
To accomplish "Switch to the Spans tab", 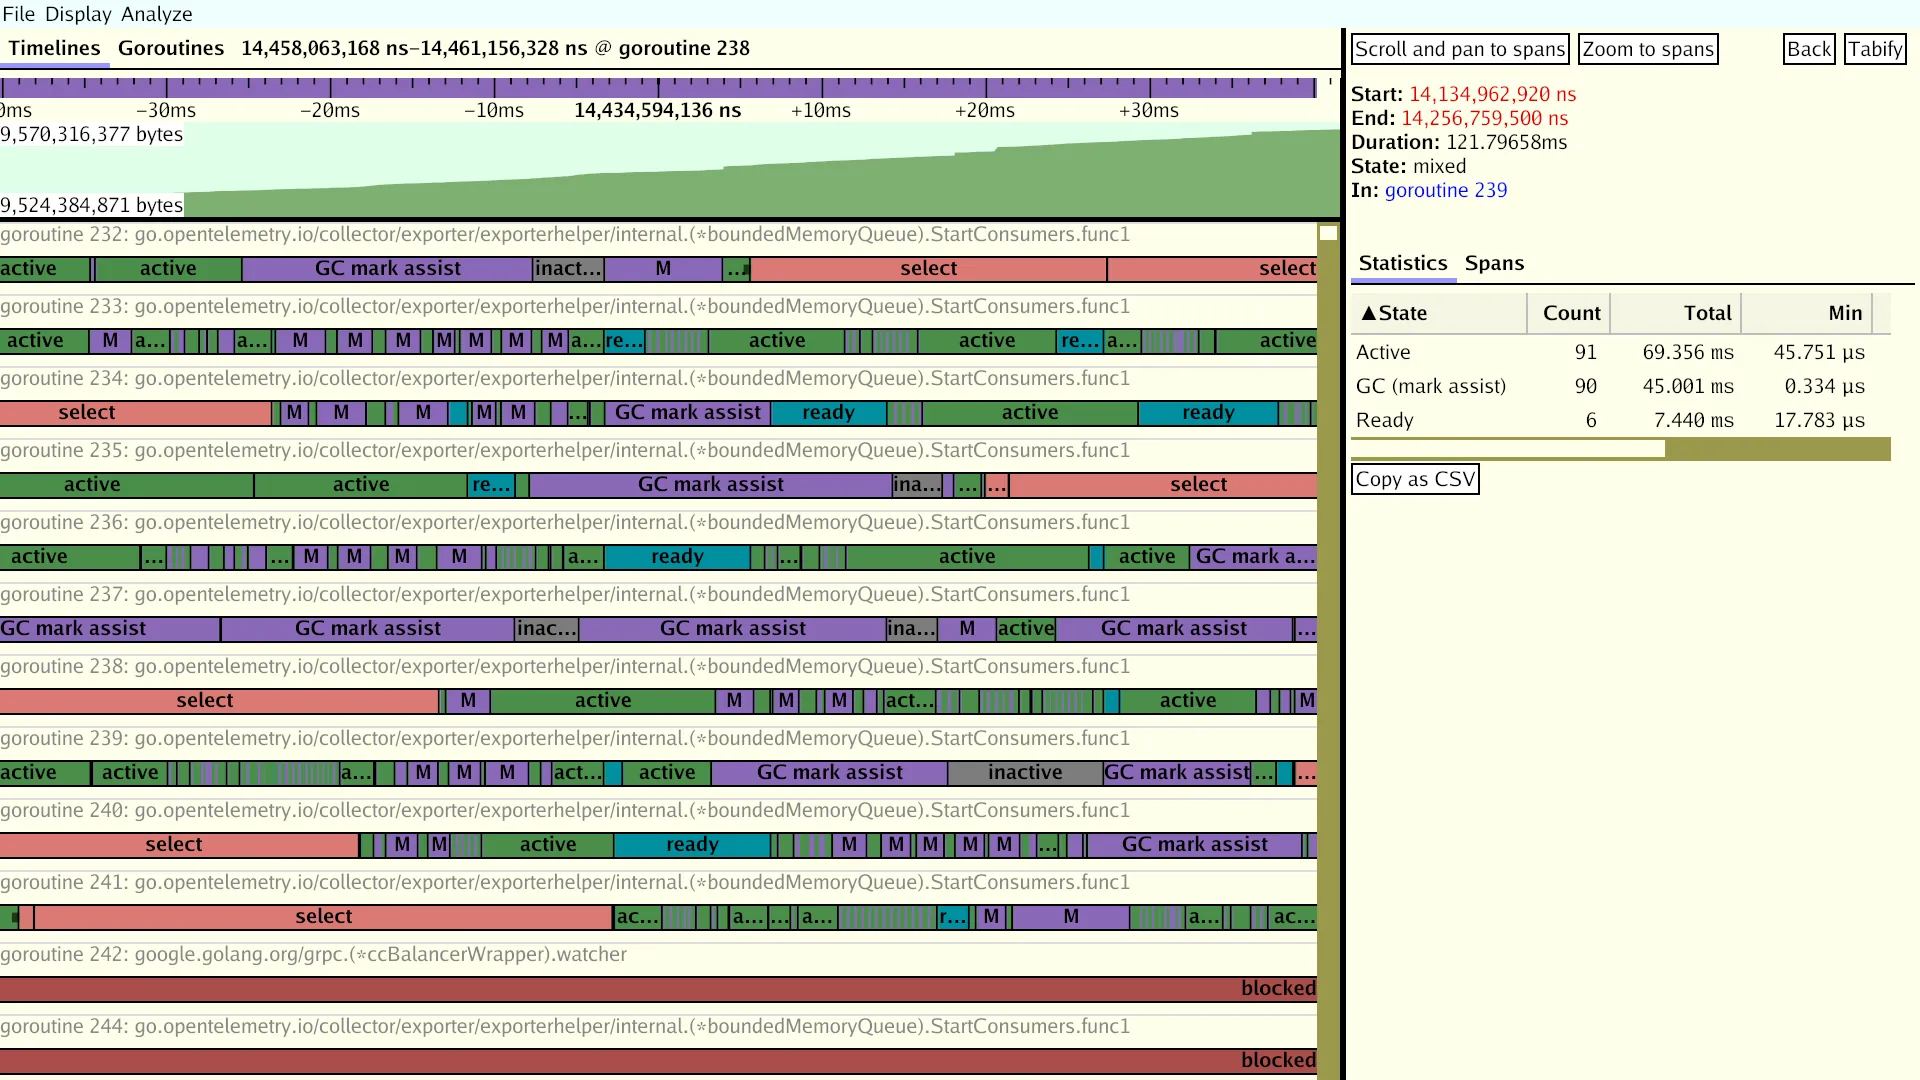I will [x=1494, y=263].
